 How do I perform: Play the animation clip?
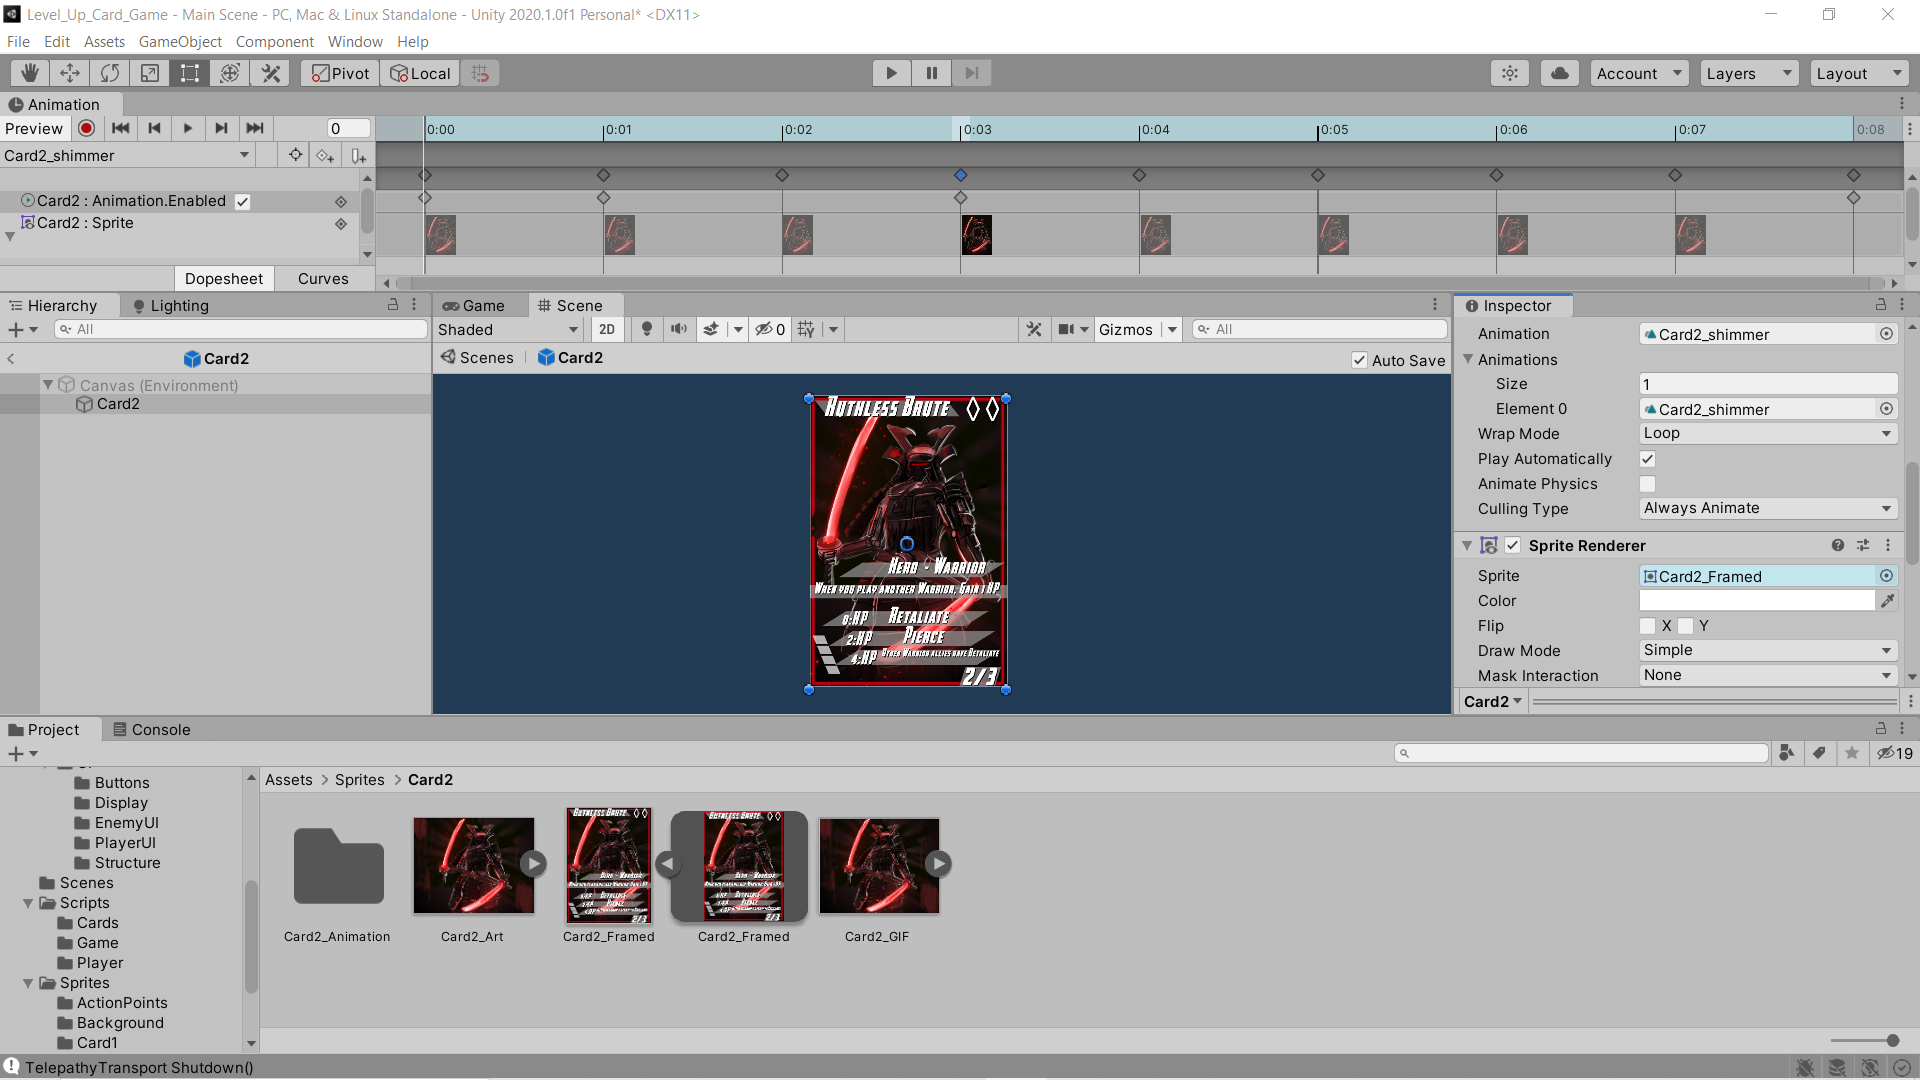[x=188, y=128]
